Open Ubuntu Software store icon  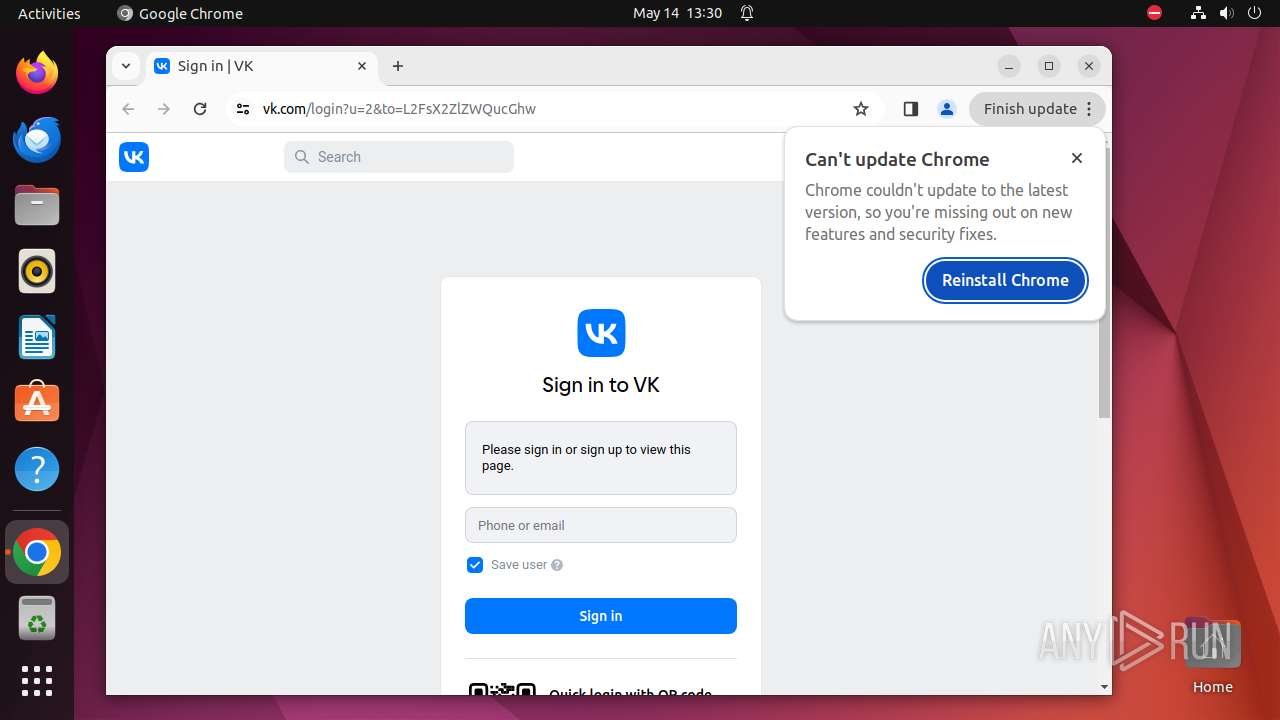click(x=37, y=403)
